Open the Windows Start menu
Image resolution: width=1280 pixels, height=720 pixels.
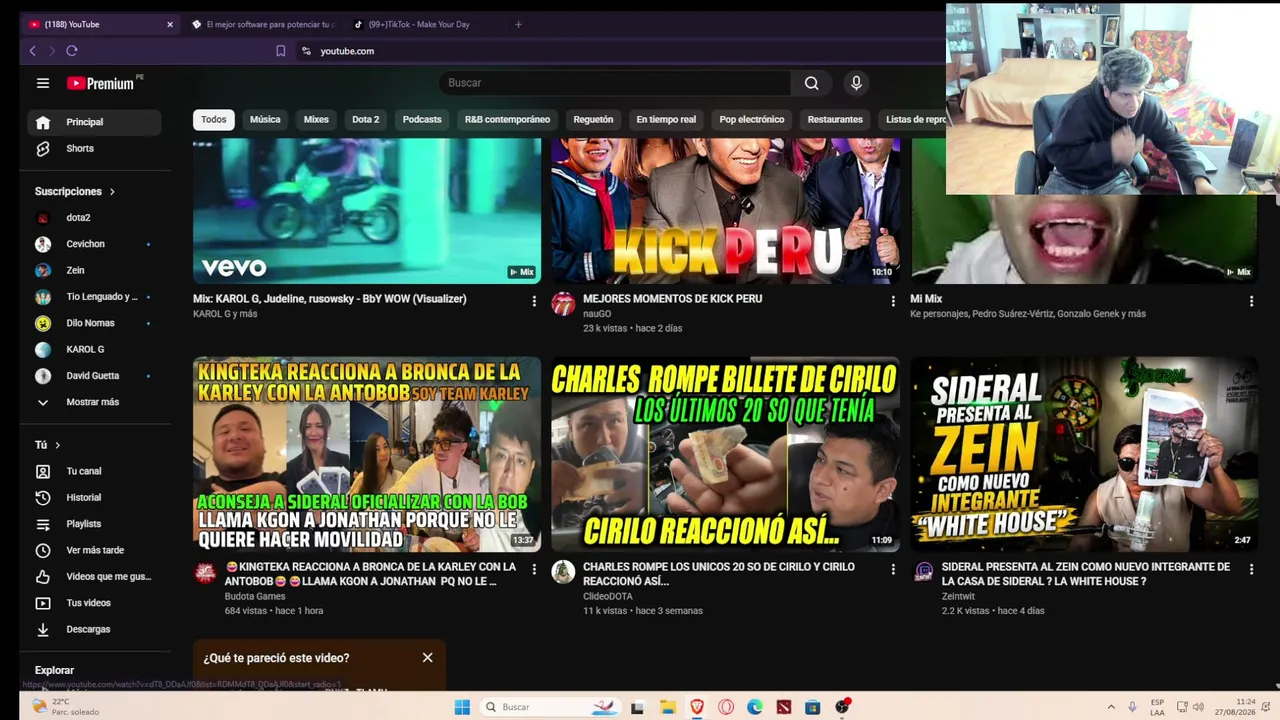click(x=462, y=707)
